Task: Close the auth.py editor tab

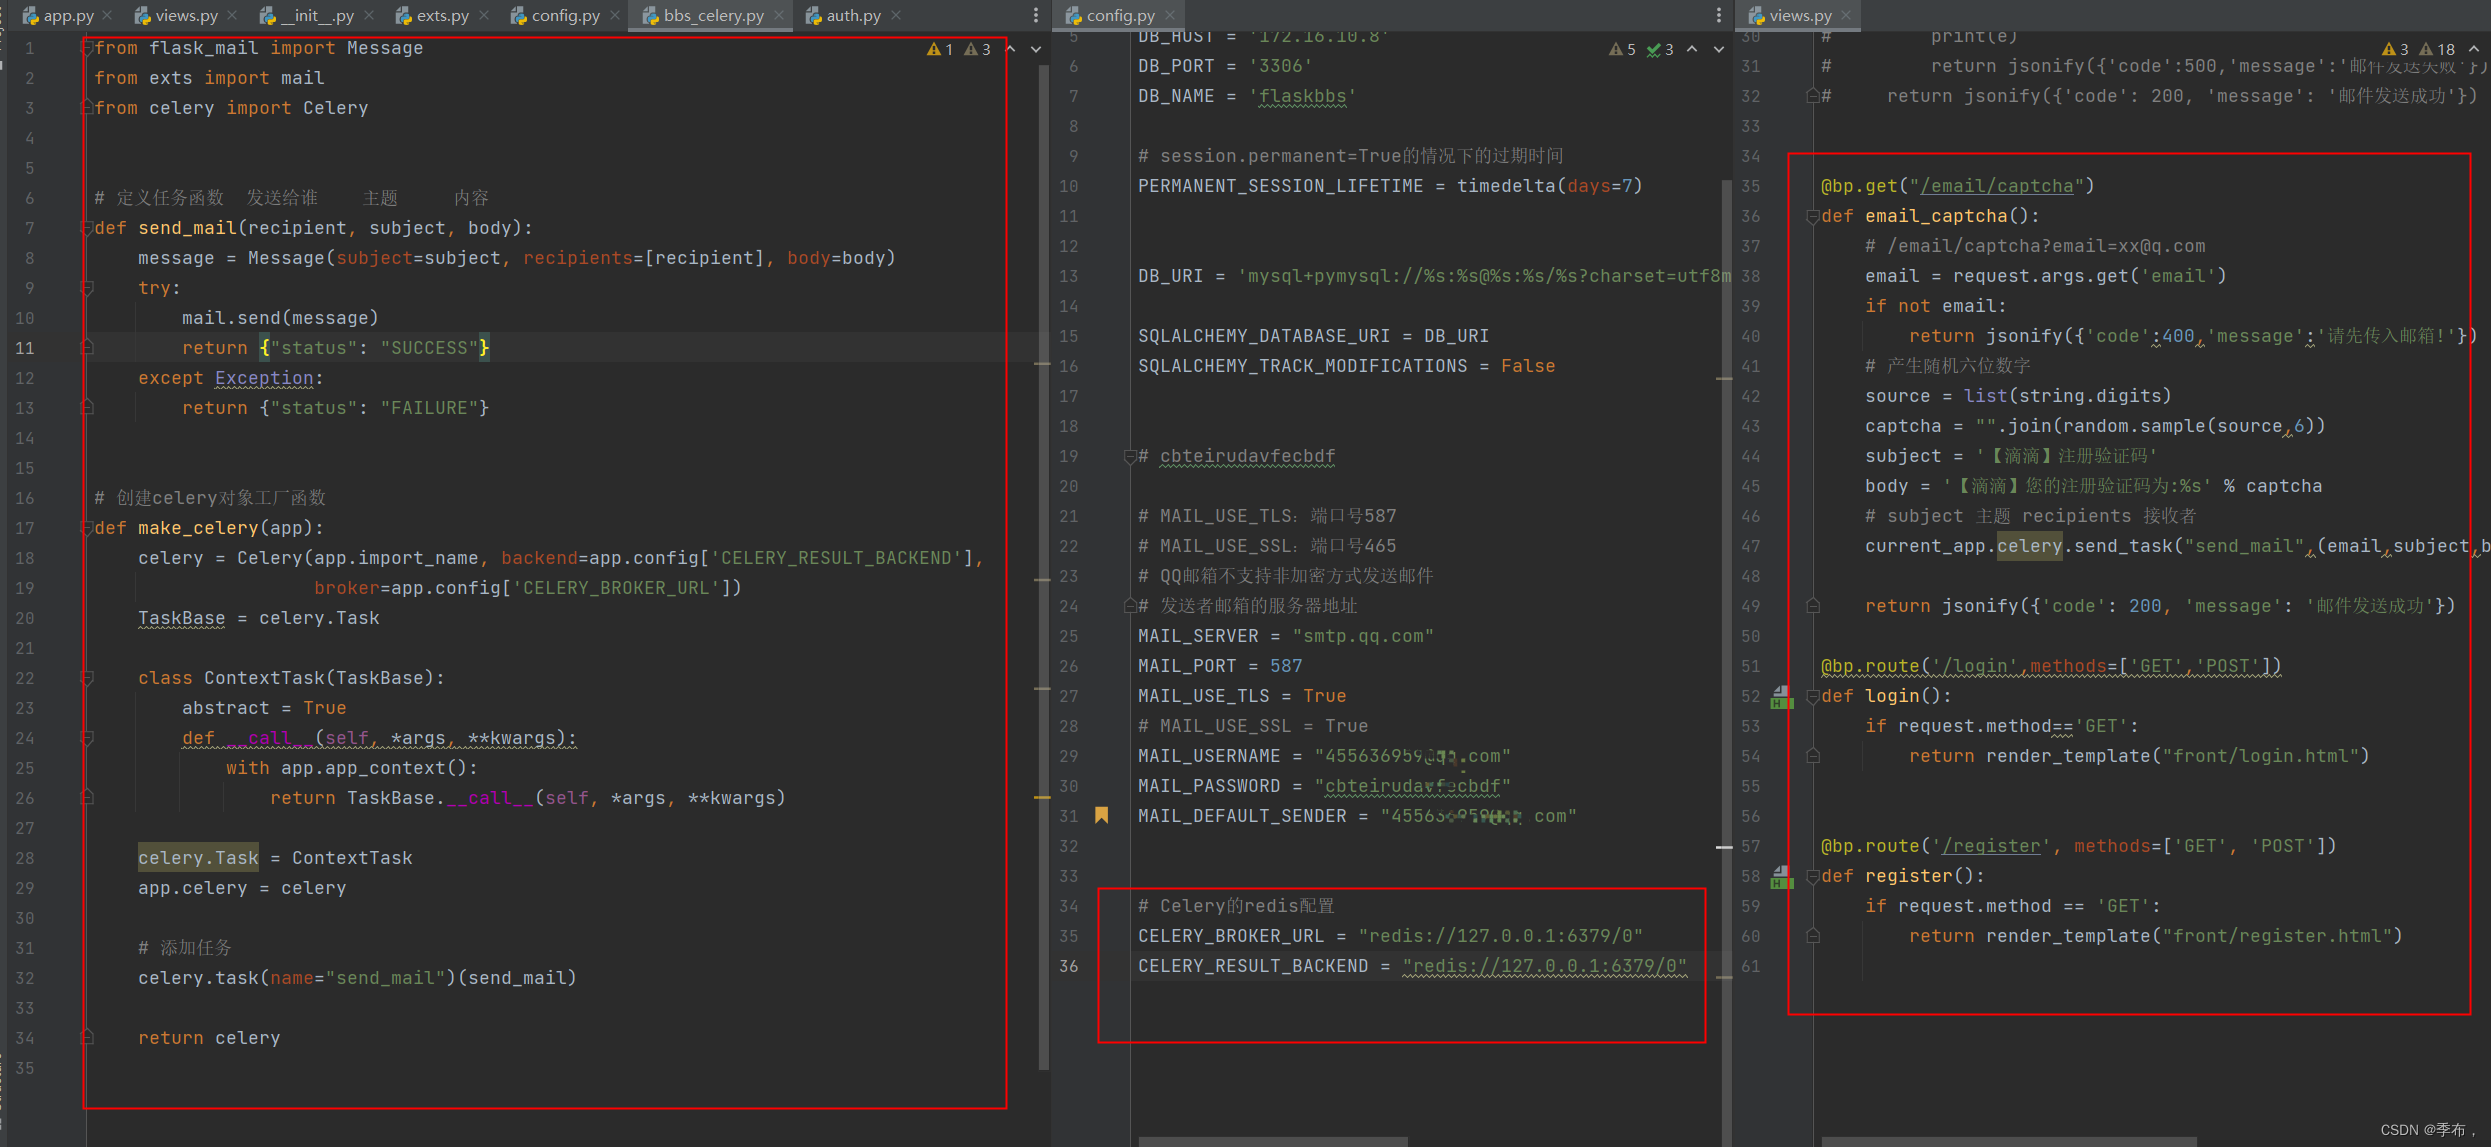Action: coord(896,15)
